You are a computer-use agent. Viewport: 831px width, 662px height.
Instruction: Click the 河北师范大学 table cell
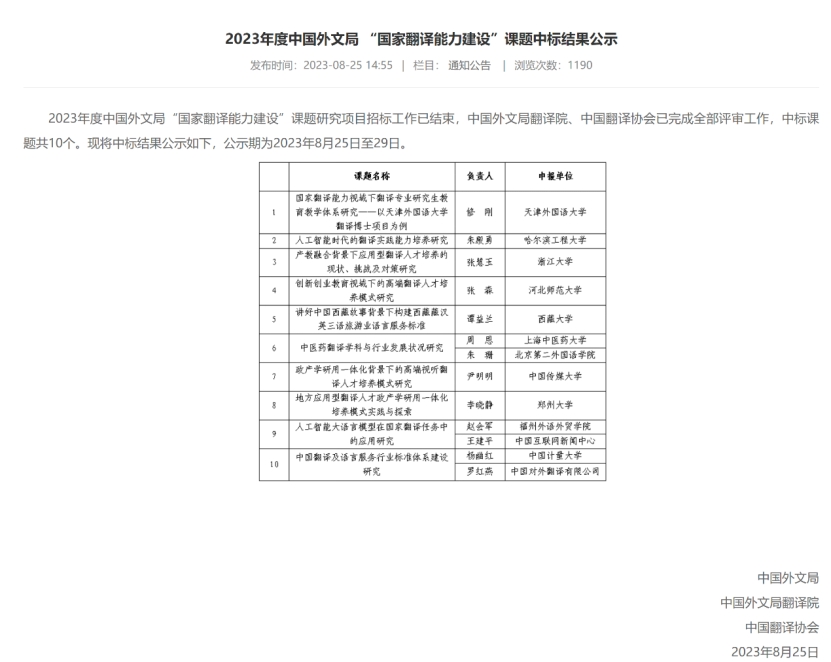pos(554,290)
